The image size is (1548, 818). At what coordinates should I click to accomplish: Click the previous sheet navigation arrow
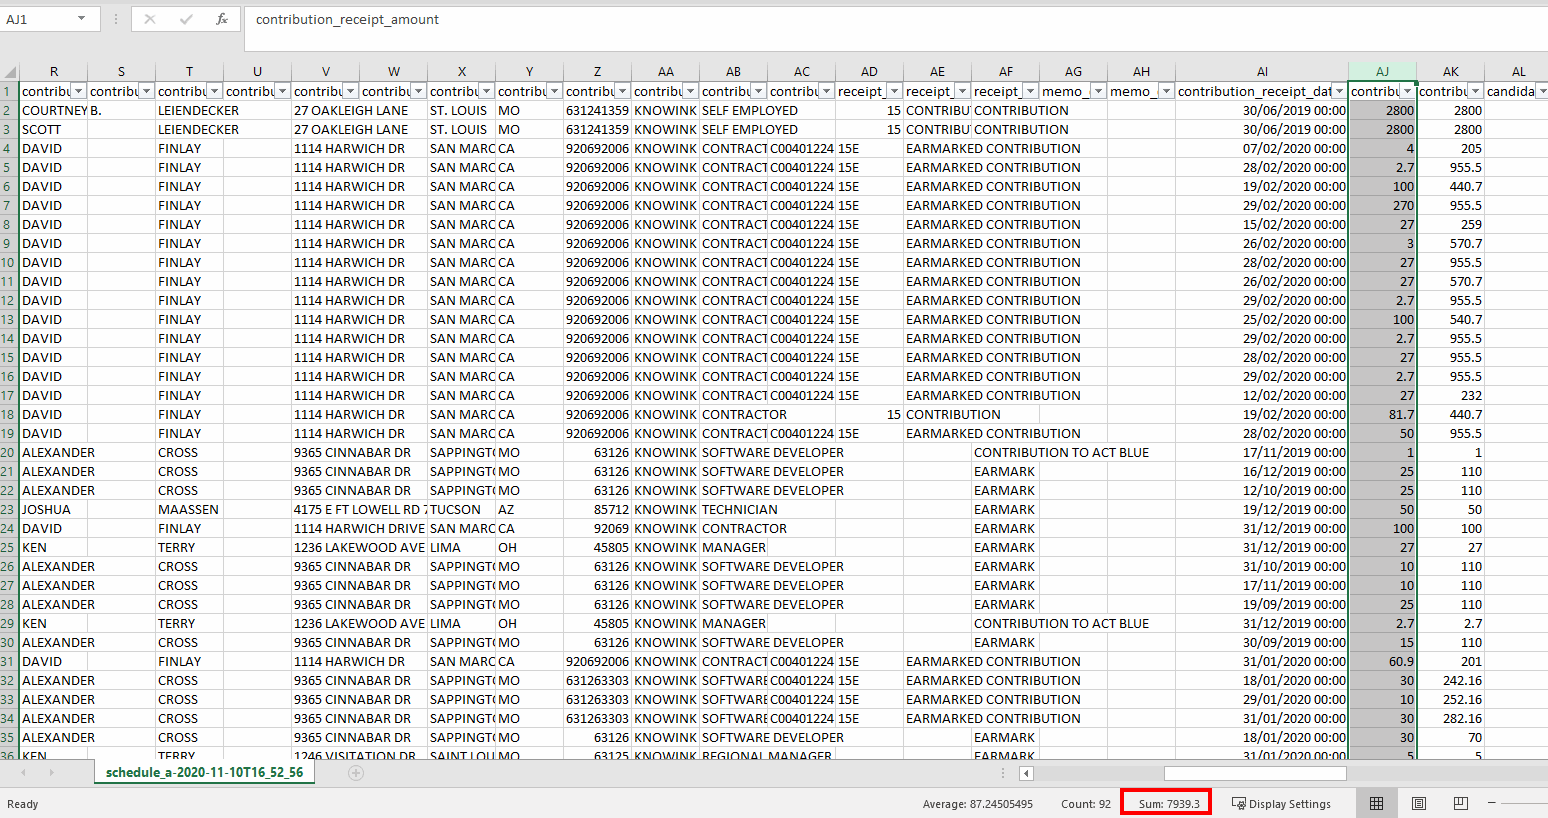(x=25, y=773)
